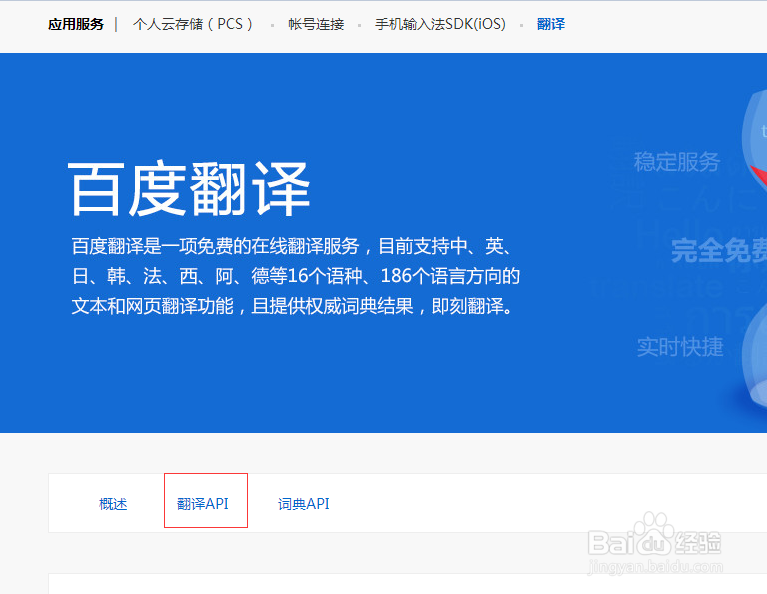Open 个人云存储（PCS）link in top navigation
The width and height of the screenshot is (767, 594).
click(192, 24)
